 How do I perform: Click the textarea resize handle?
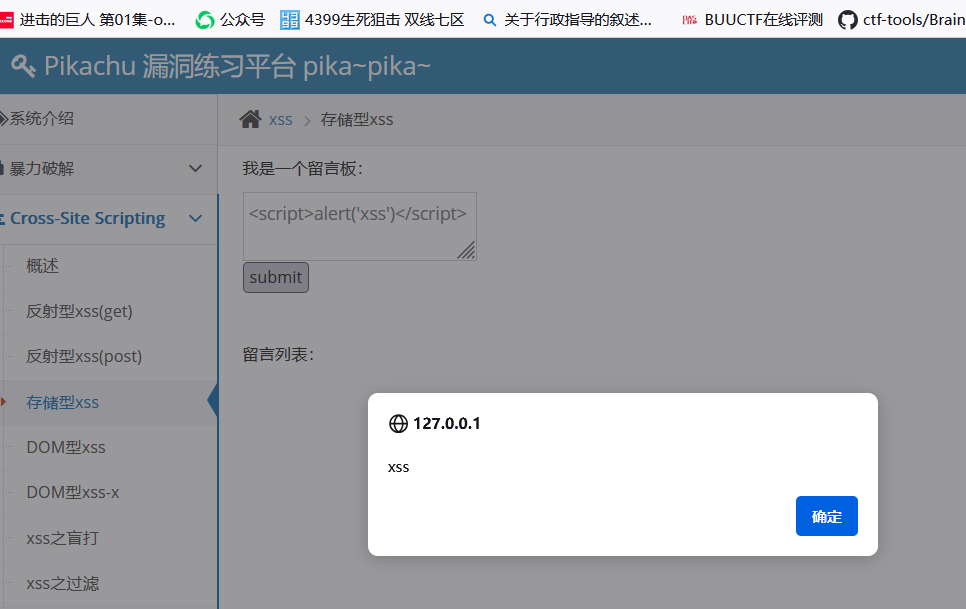click(466, 251)
